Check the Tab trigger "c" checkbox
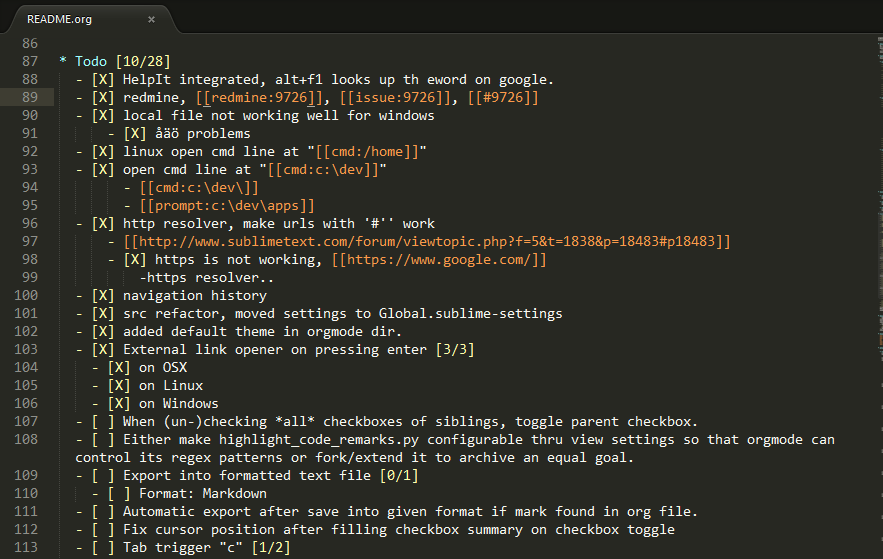 (x=103, y=548)
